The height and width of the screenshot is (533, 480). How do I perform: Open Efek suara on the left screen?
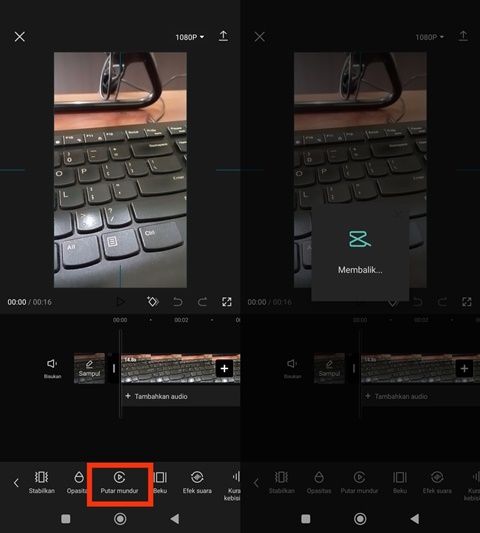point(197,482)
